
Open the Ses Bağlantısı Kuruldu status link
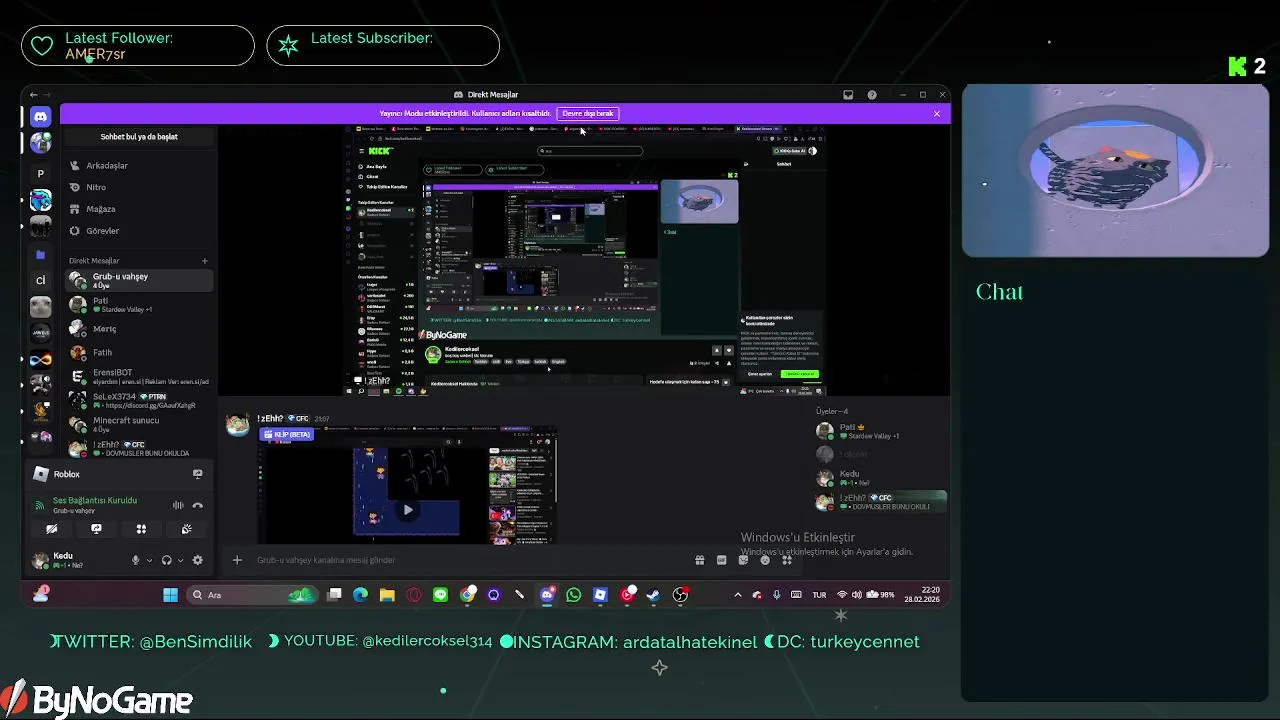click(x=95, y=500)
